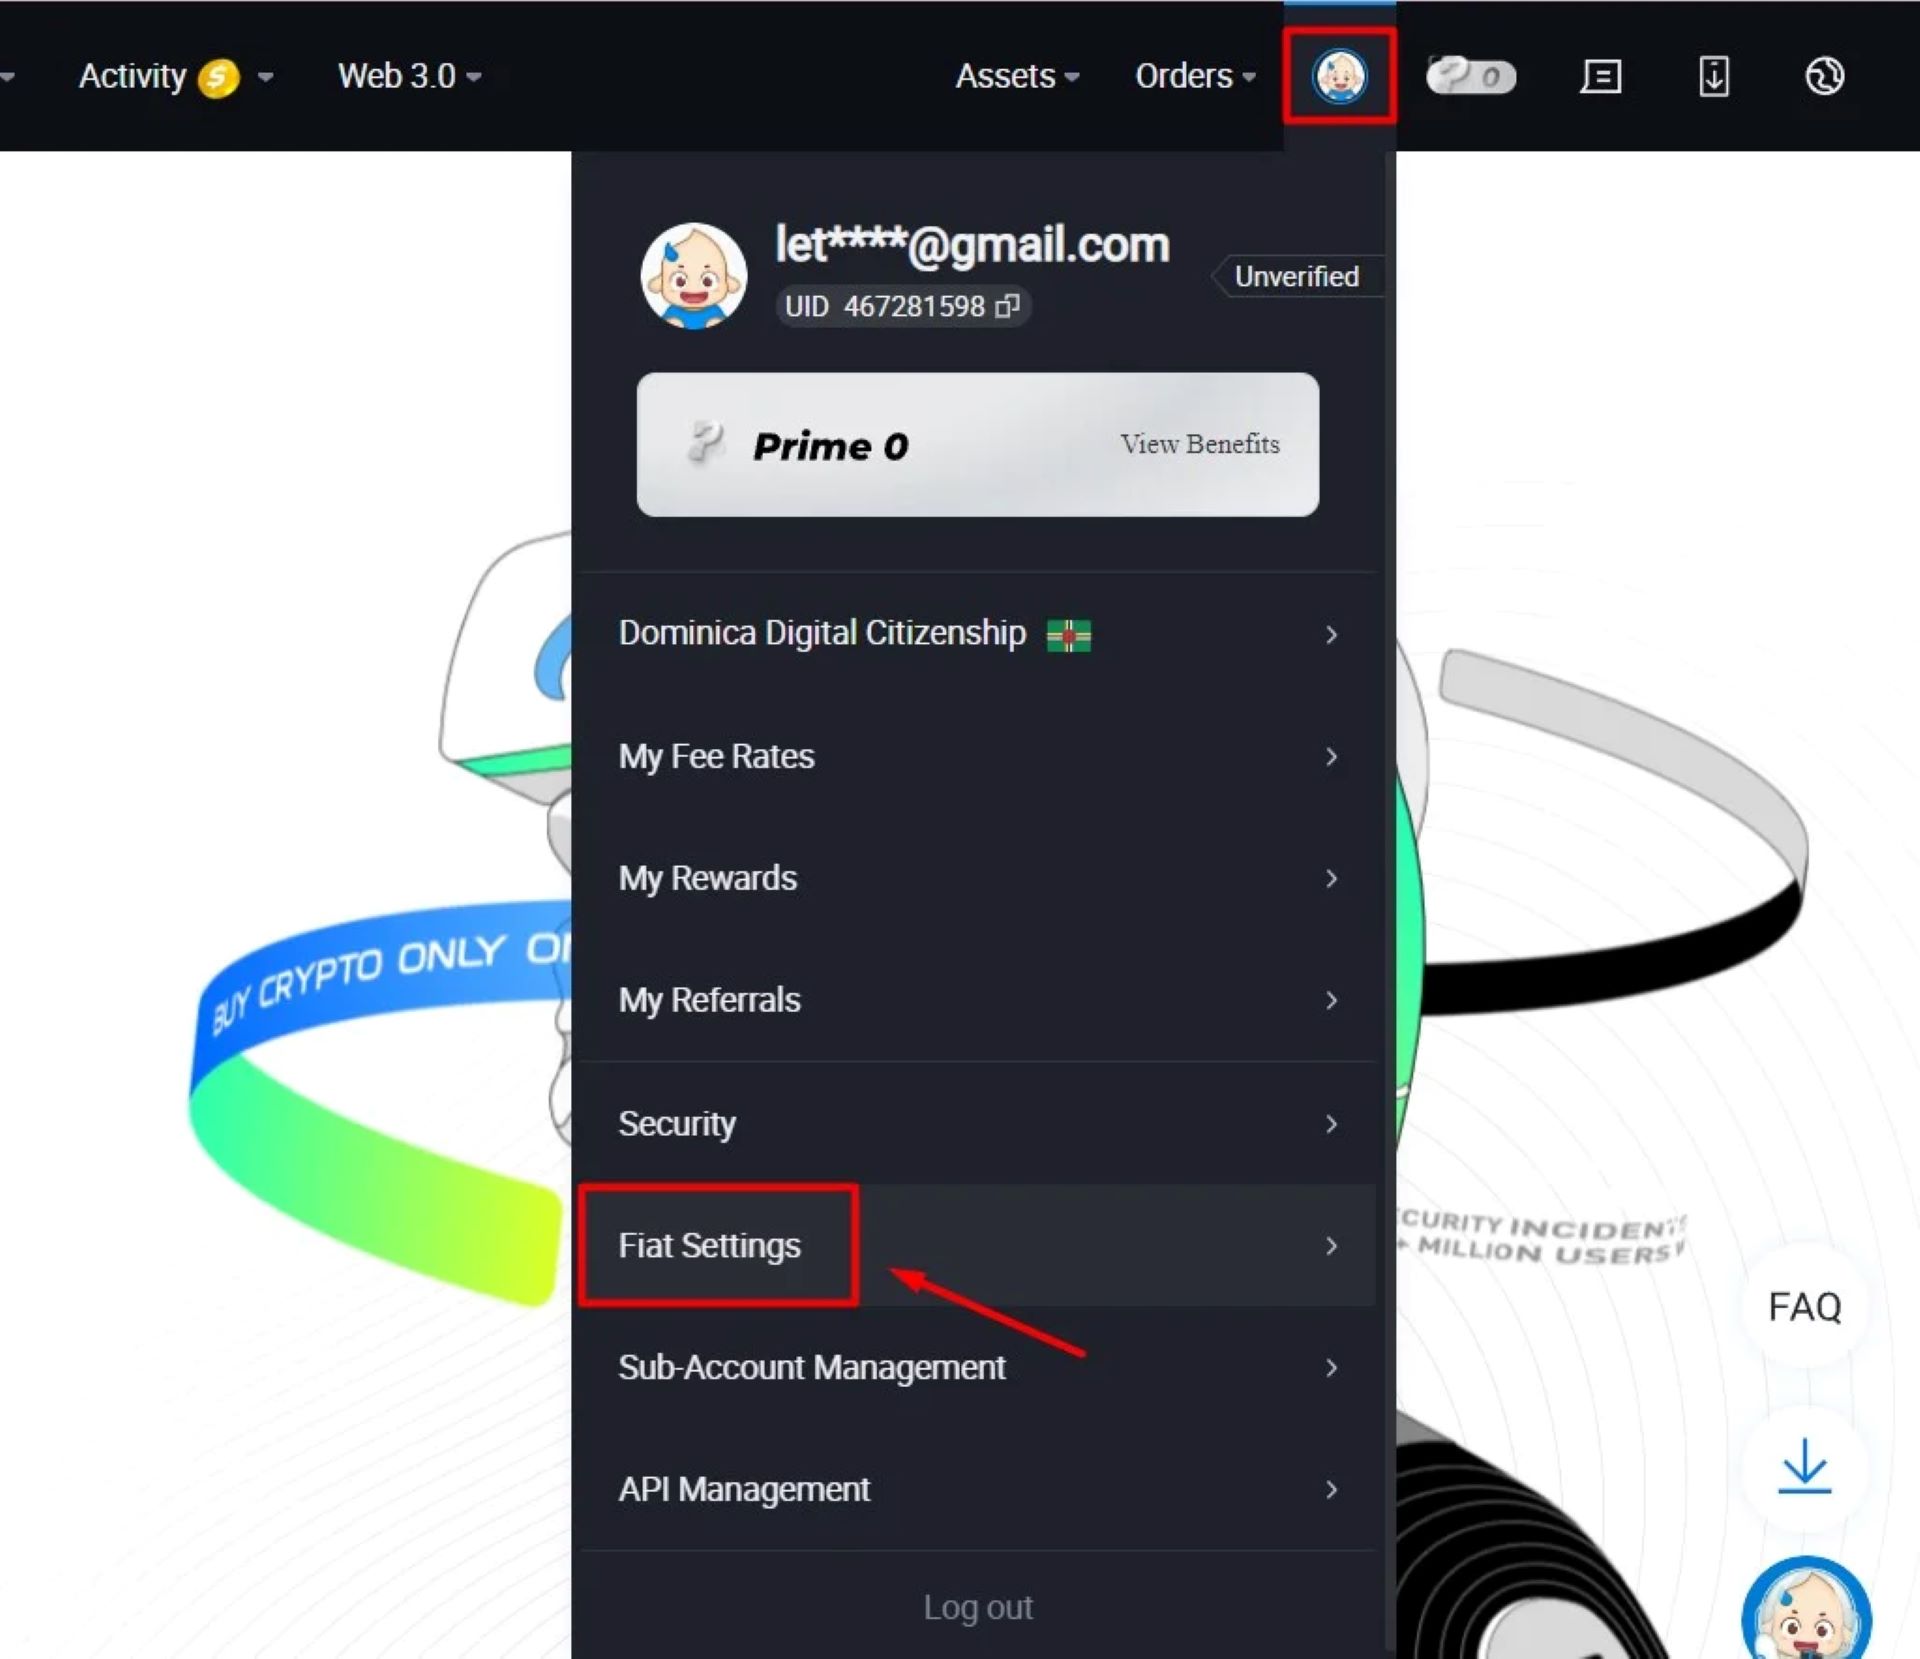Image resolution: width=1920 pixels, height=1659 pixels.
Task: Open Dominica Digital Citizenship section
Action: tap(980, 634)
